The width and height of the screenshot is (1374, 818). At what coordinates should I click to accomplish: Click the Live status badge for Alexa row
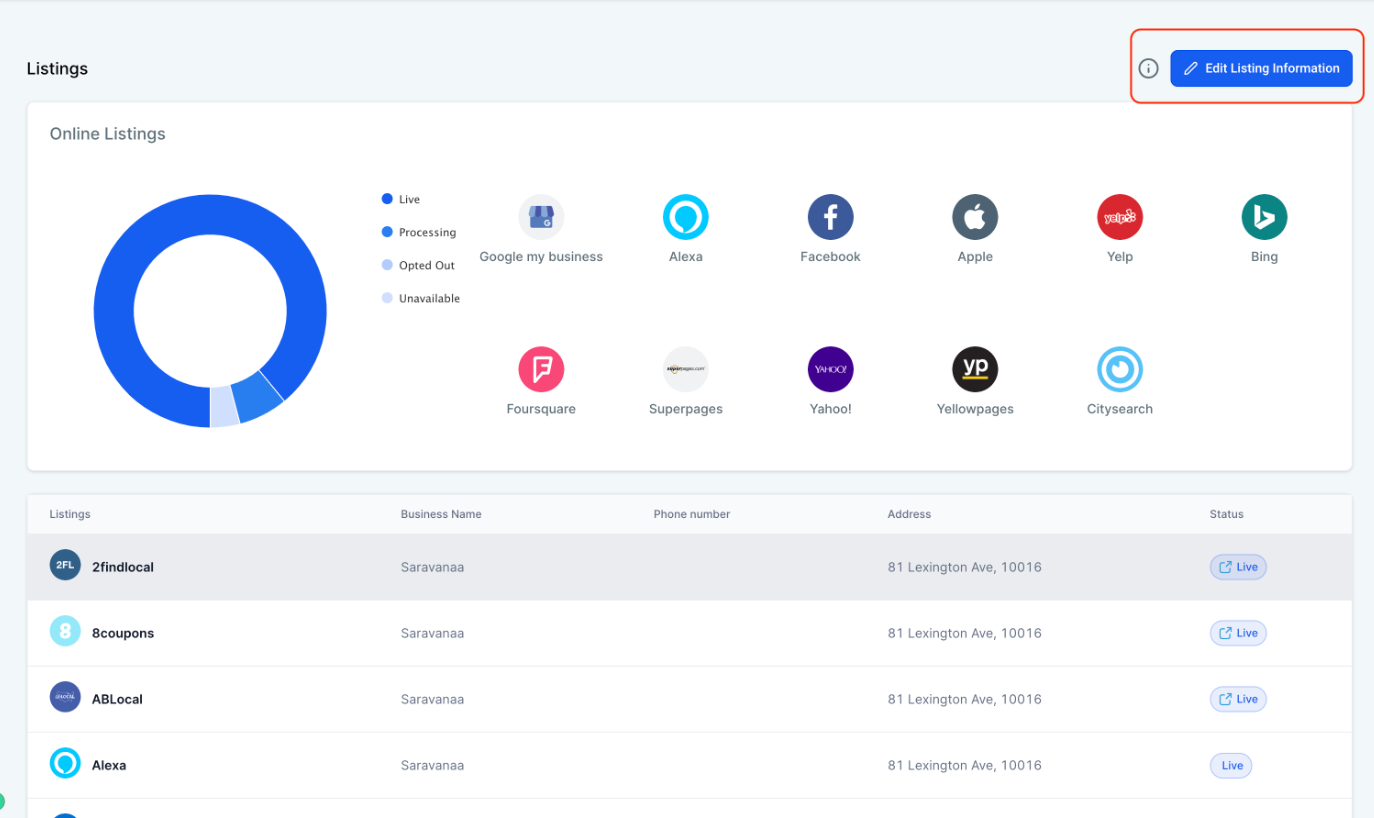[1231, 765]
